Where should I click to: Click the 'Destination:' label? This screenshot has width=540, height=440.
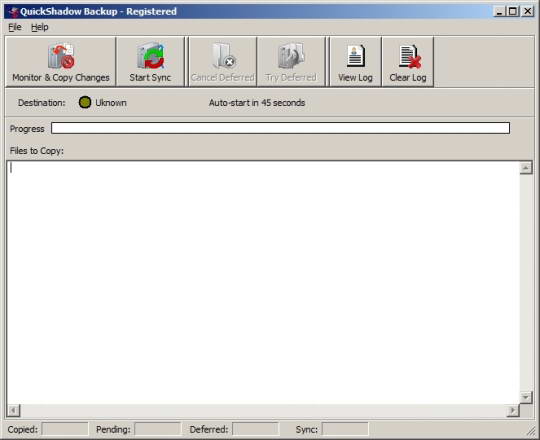tap(42, 103)
